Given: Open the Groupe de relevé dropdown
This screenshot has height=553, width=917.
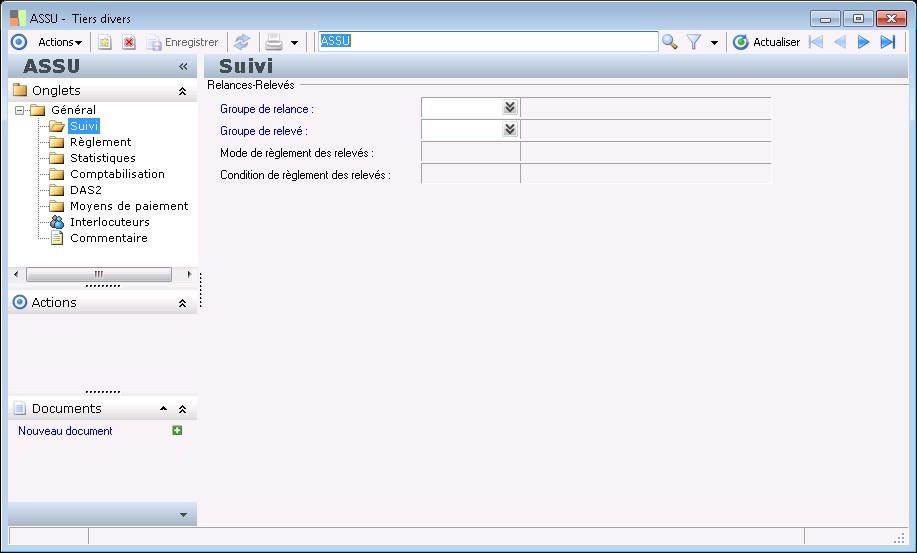Looking at the screenshot, I should [x=510, y=129].
